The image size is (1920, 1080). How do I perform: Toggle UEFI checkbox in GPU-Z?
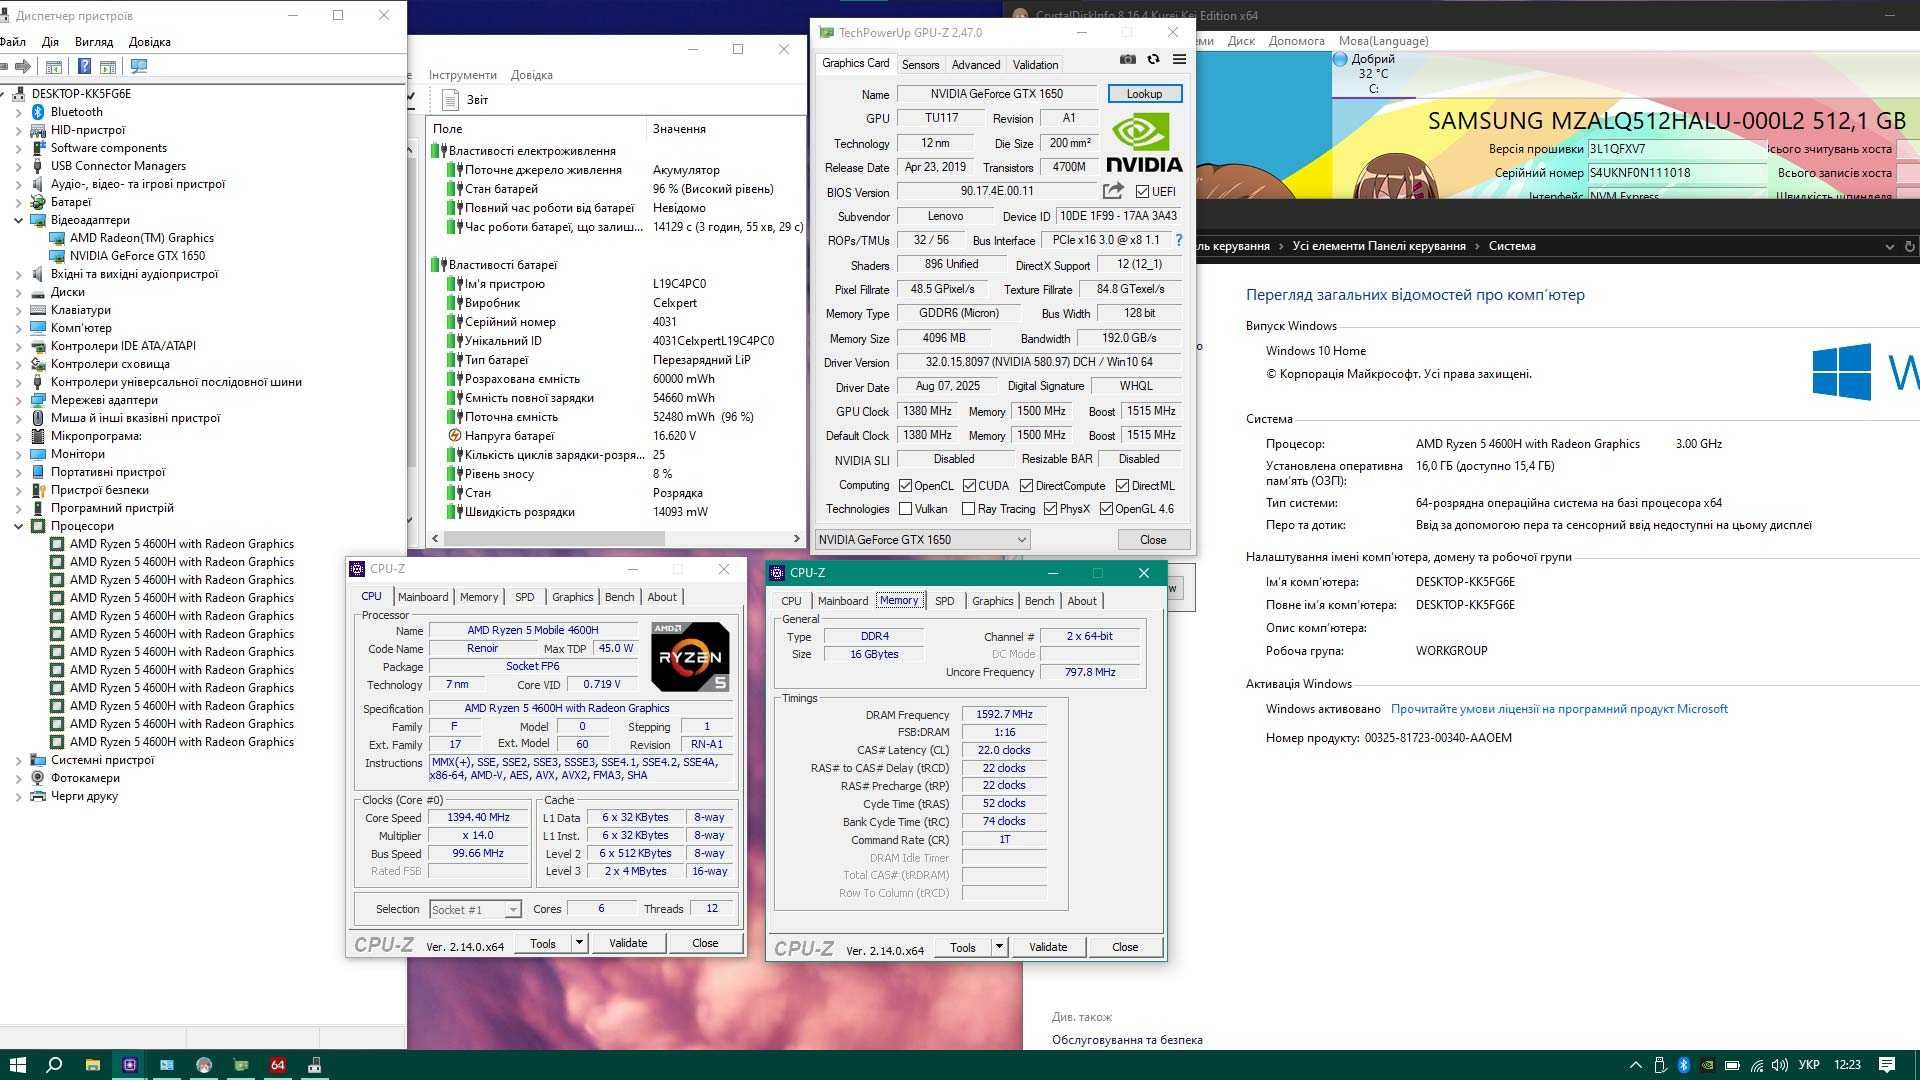tap(1143, 192)
